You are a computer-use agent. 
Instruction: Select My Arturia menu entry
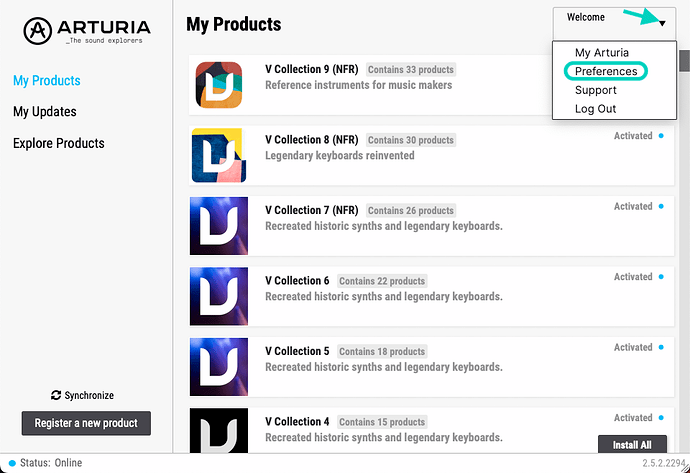[602, 52]
